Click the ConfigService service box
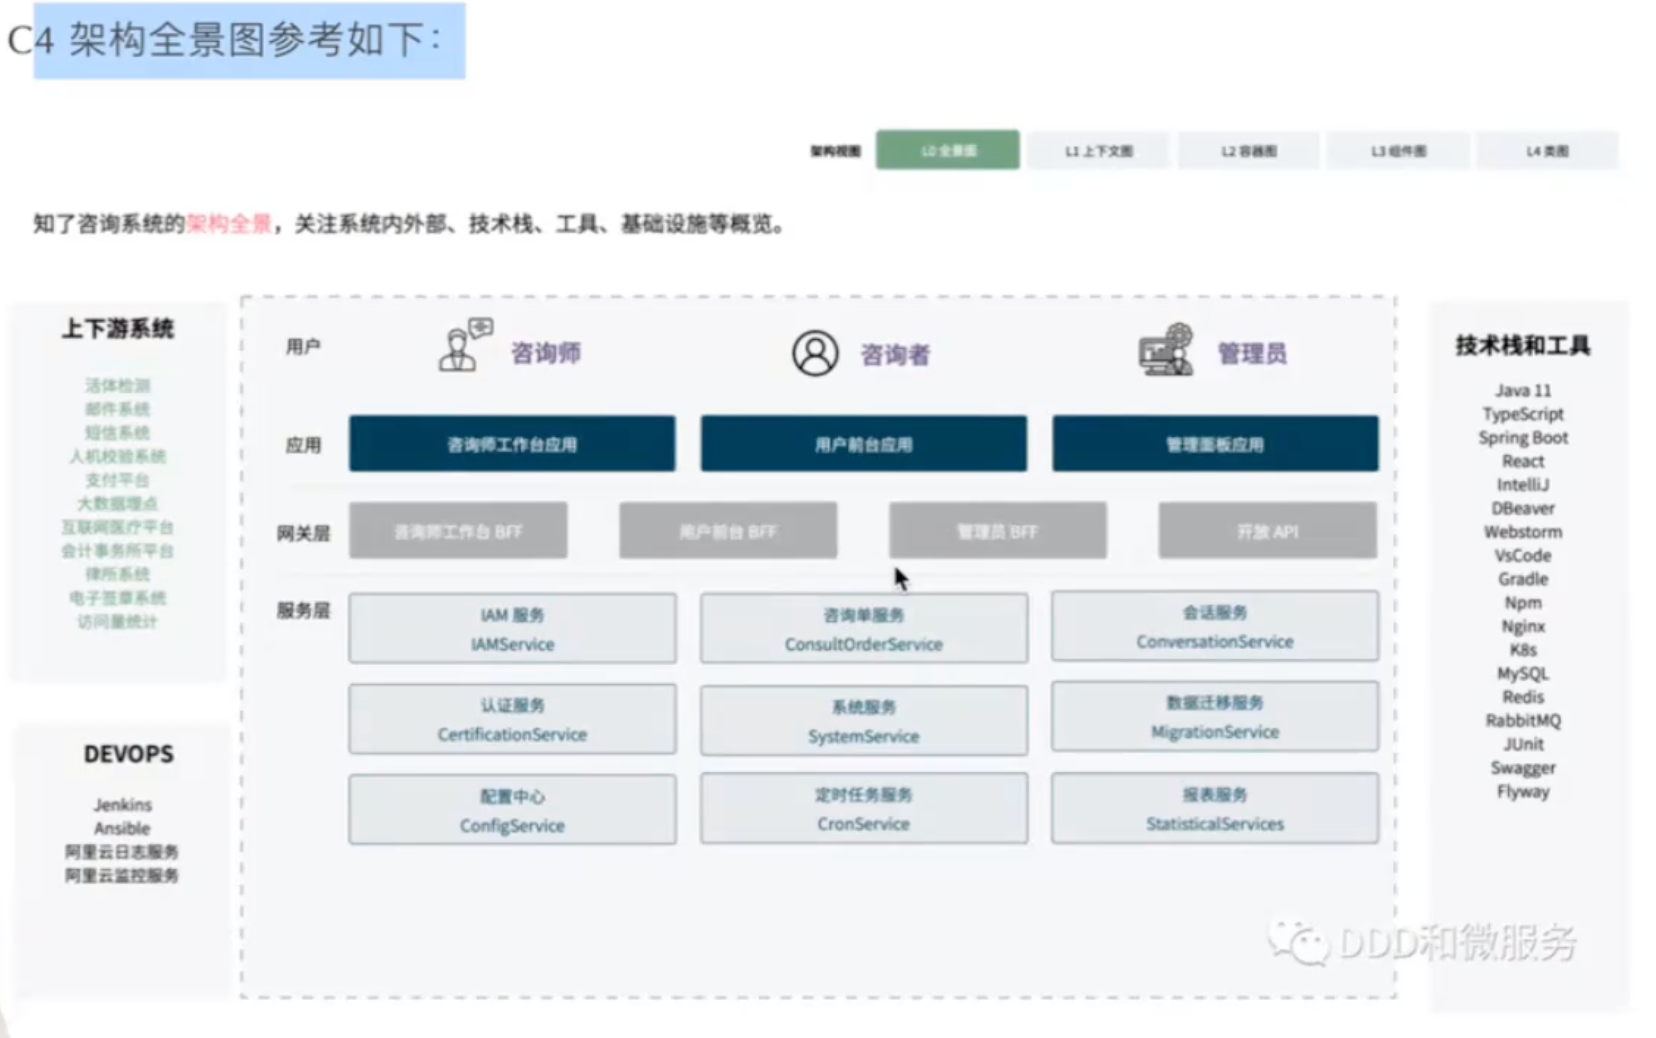 click(x=512, y=810)
